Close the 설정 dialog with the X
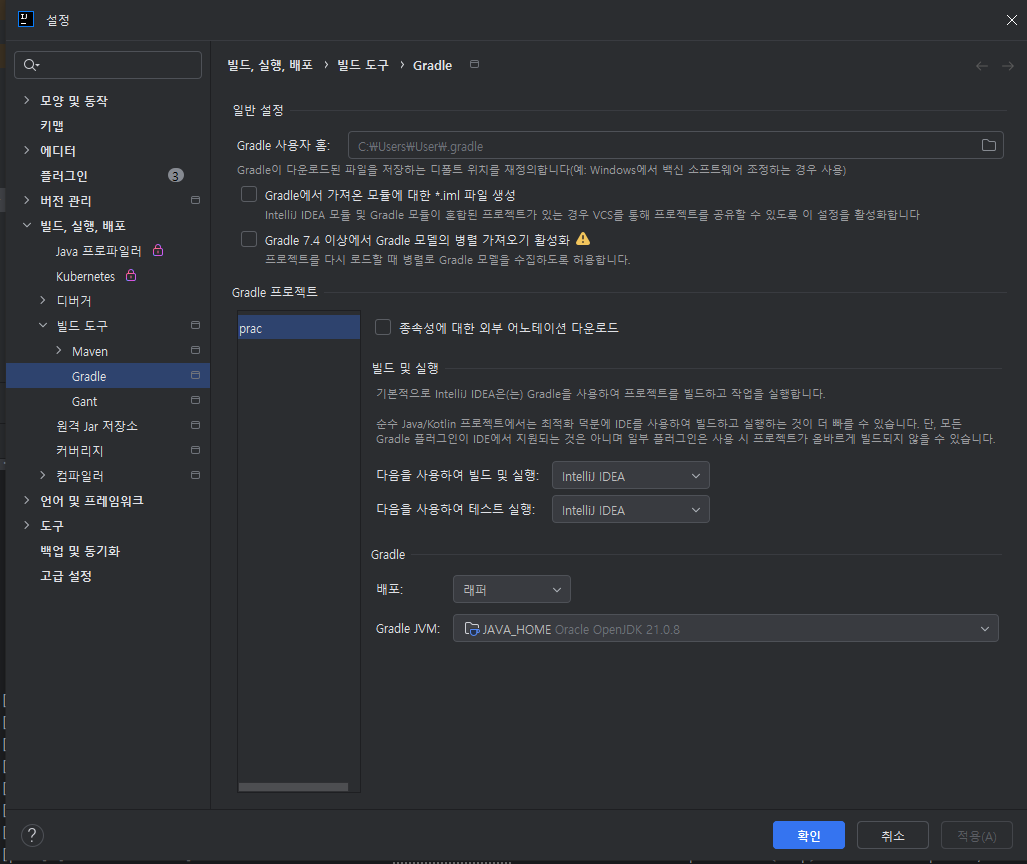Viewport: 1027px width, 864px height. (x=1011, y=20)
